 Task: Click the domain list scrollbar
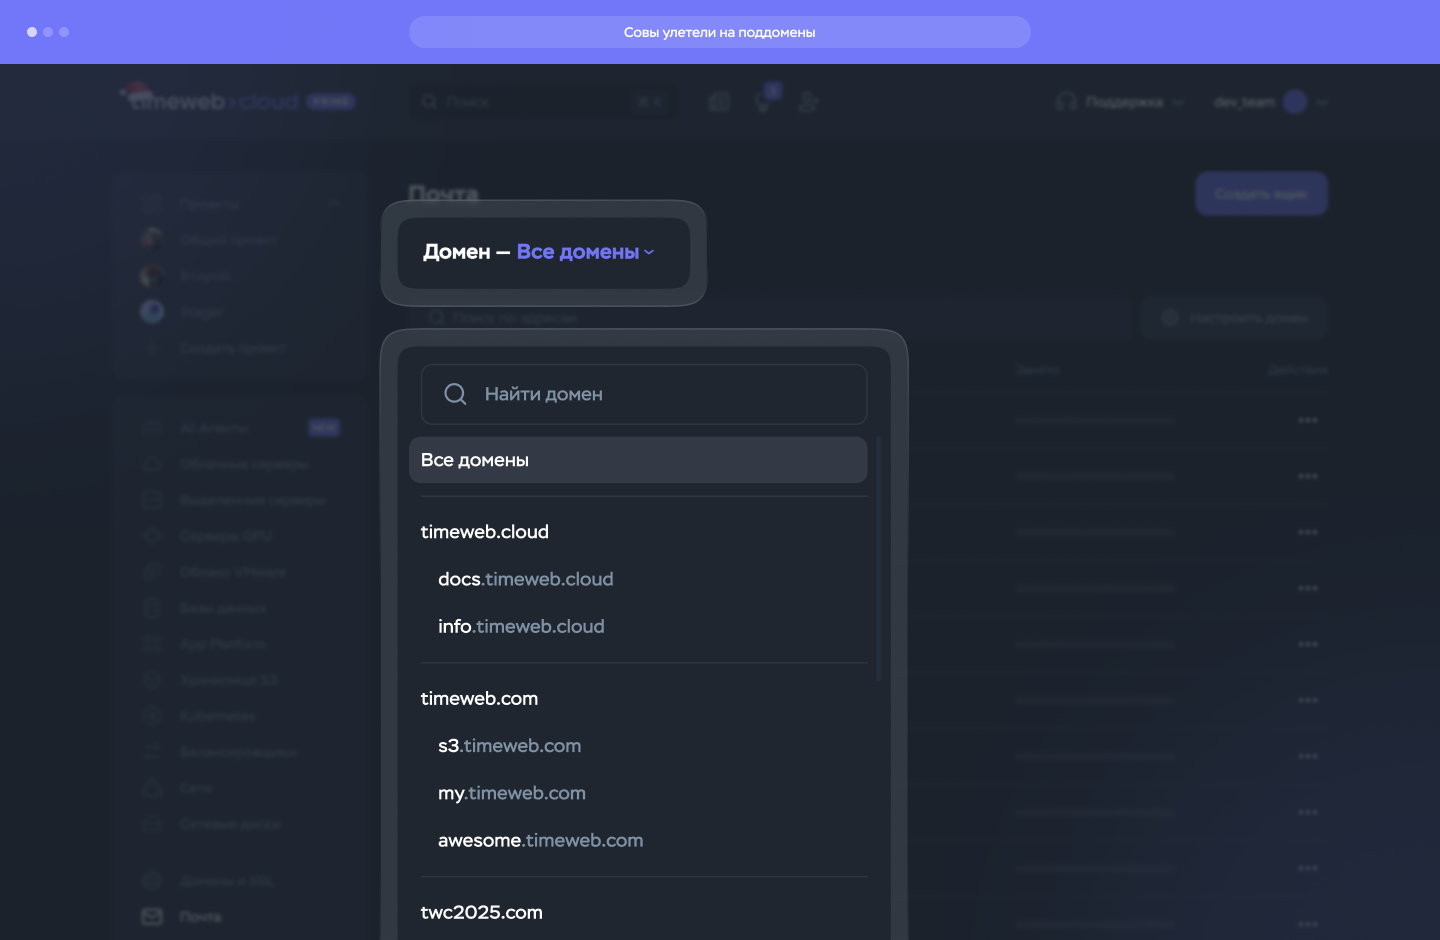pos(878,560)
